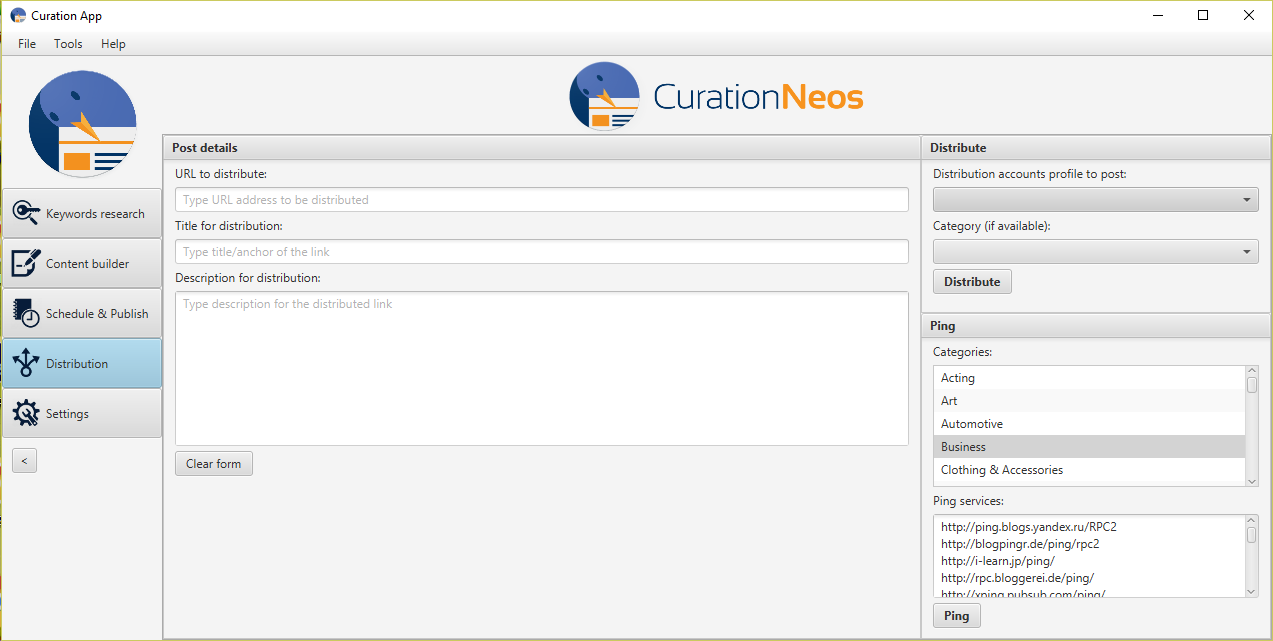Focus the Description for distribution textarea
Screen dimensions: 1273x641
tap(542, 368)
